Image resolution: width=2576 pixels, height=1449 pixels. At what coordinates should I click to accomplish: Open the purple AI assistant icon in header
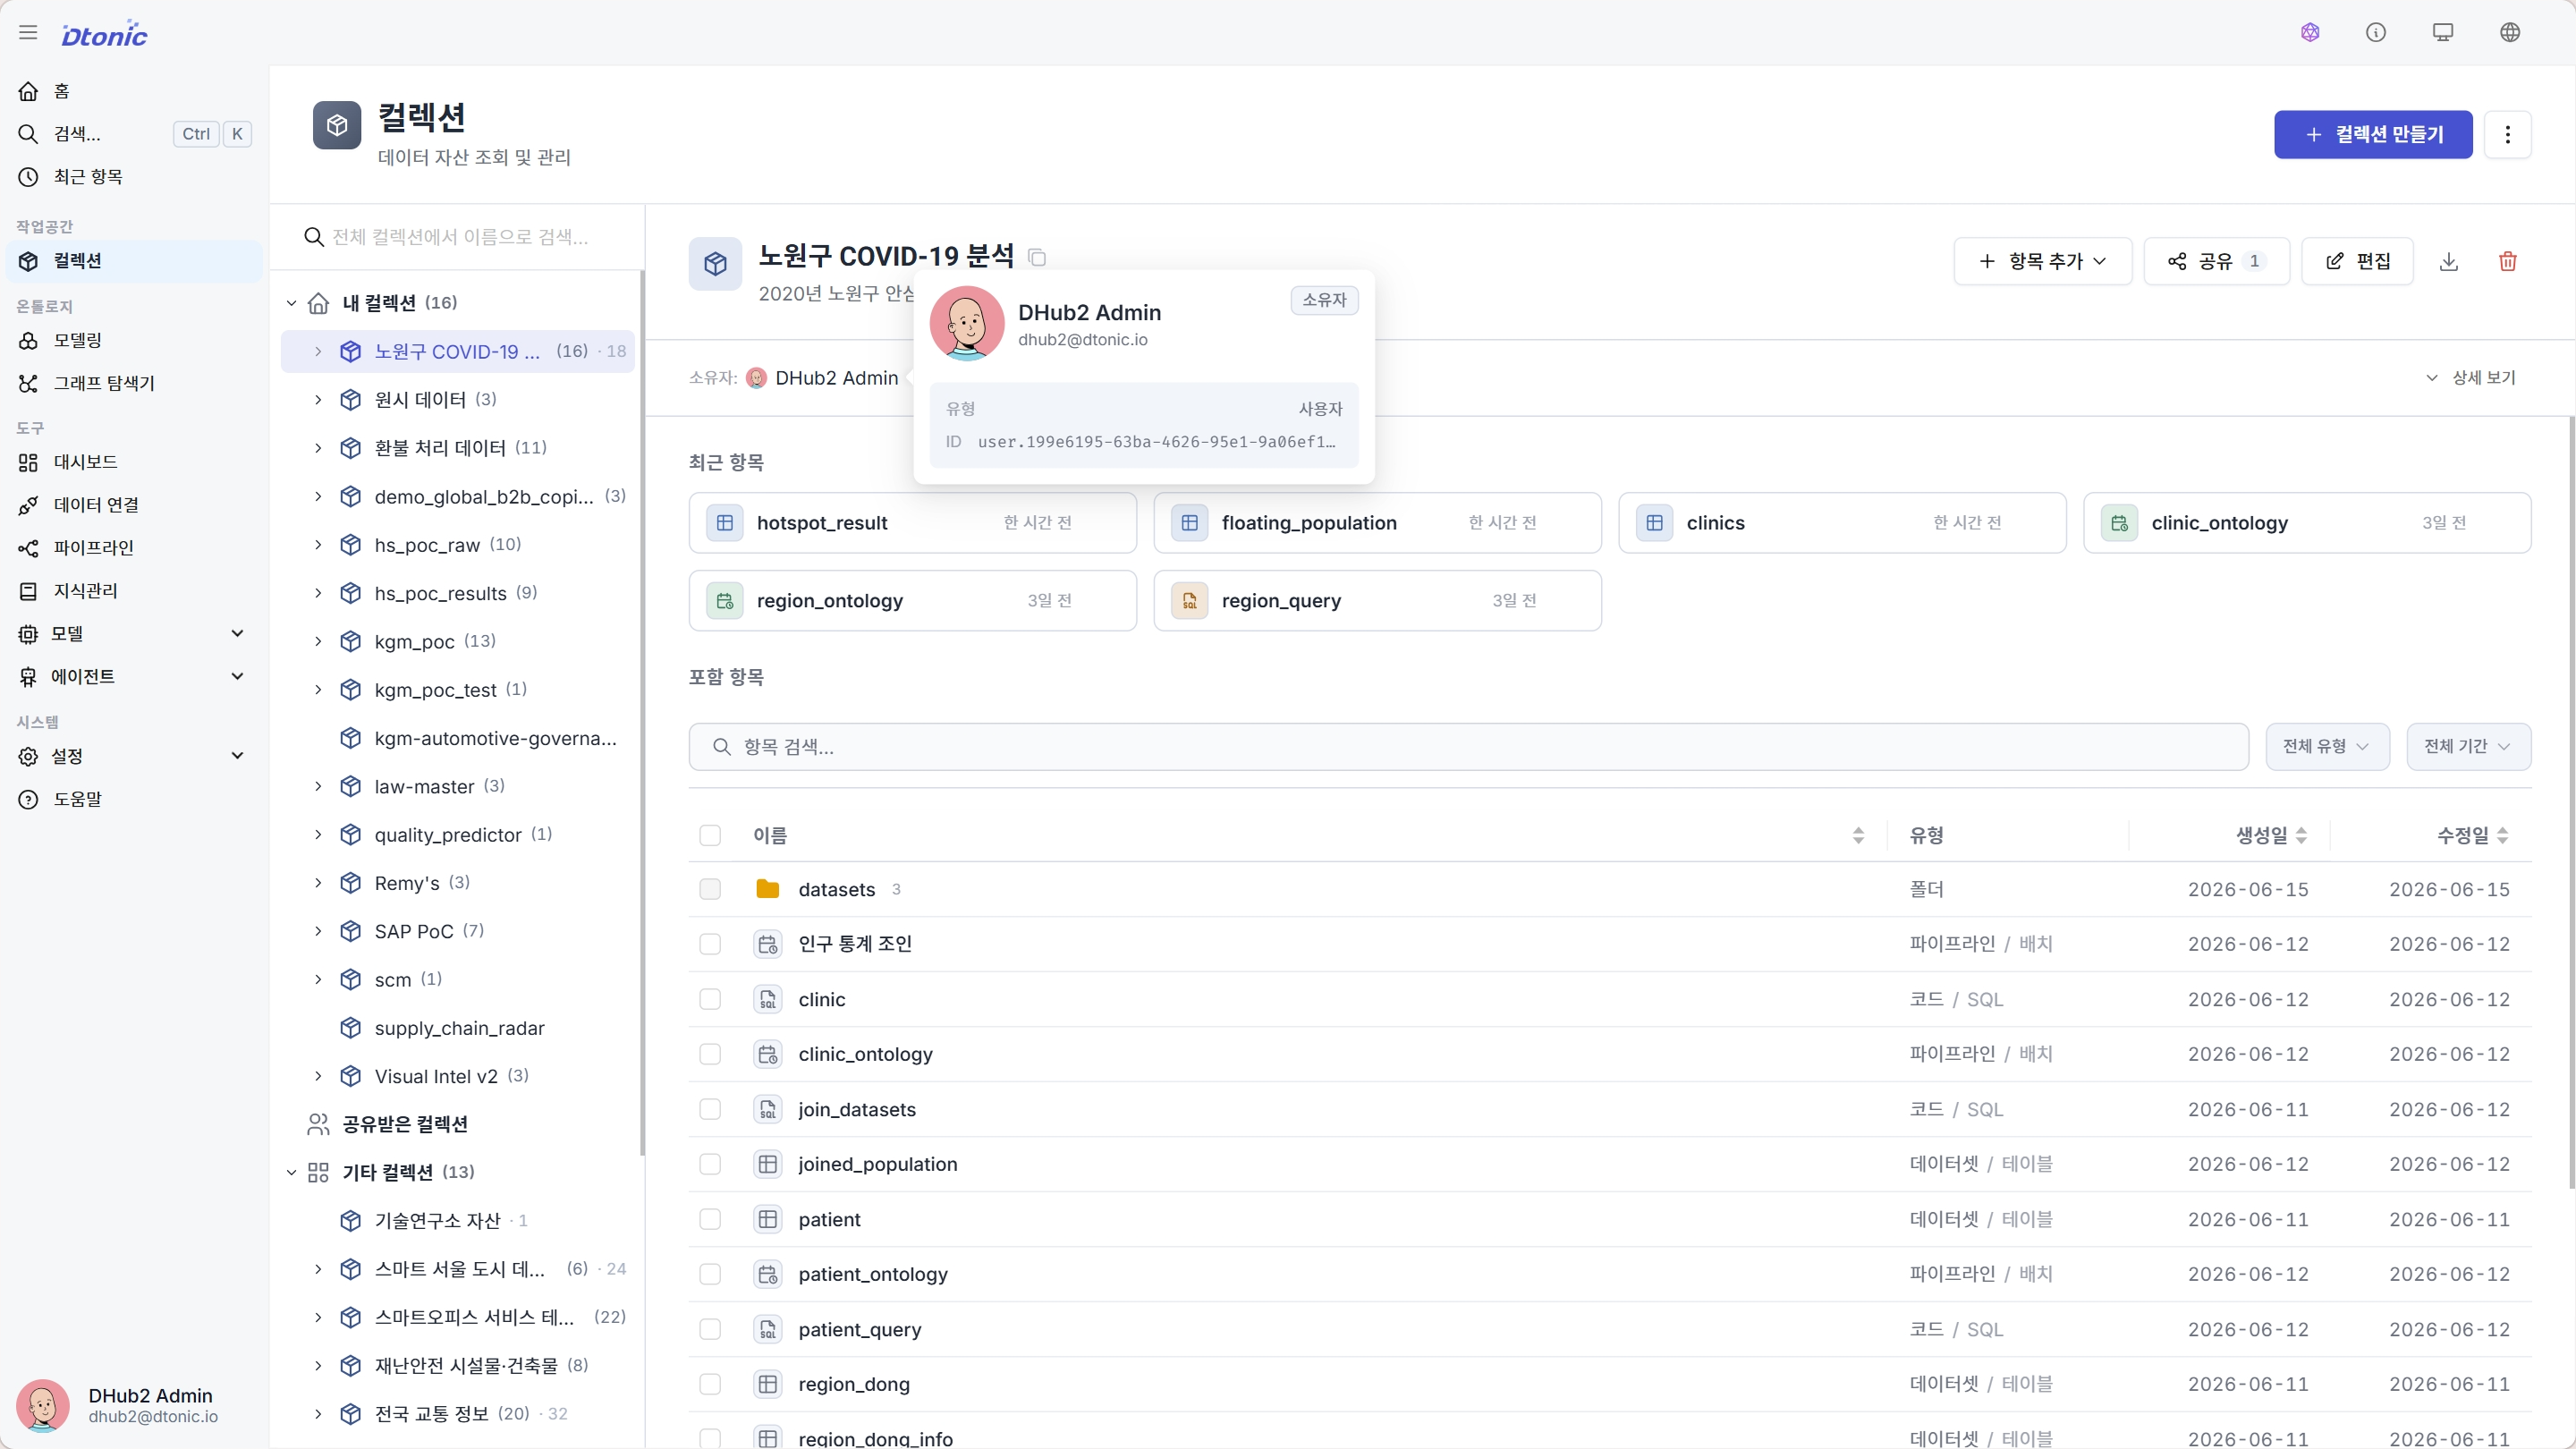2310,33
